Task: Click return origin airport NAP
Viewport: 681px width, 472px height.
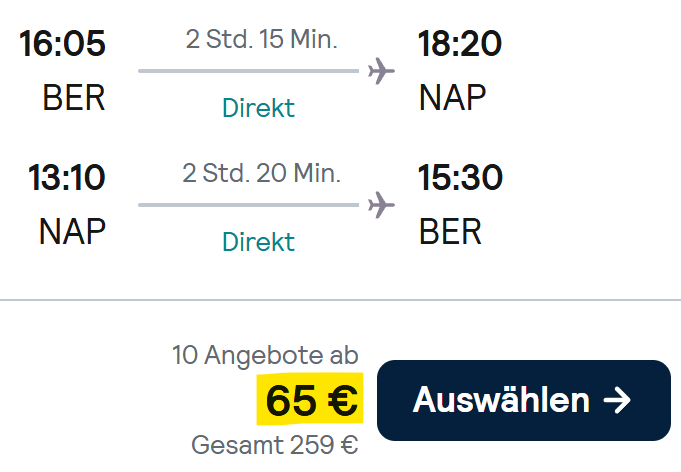Action: click(x=72, y=231)
